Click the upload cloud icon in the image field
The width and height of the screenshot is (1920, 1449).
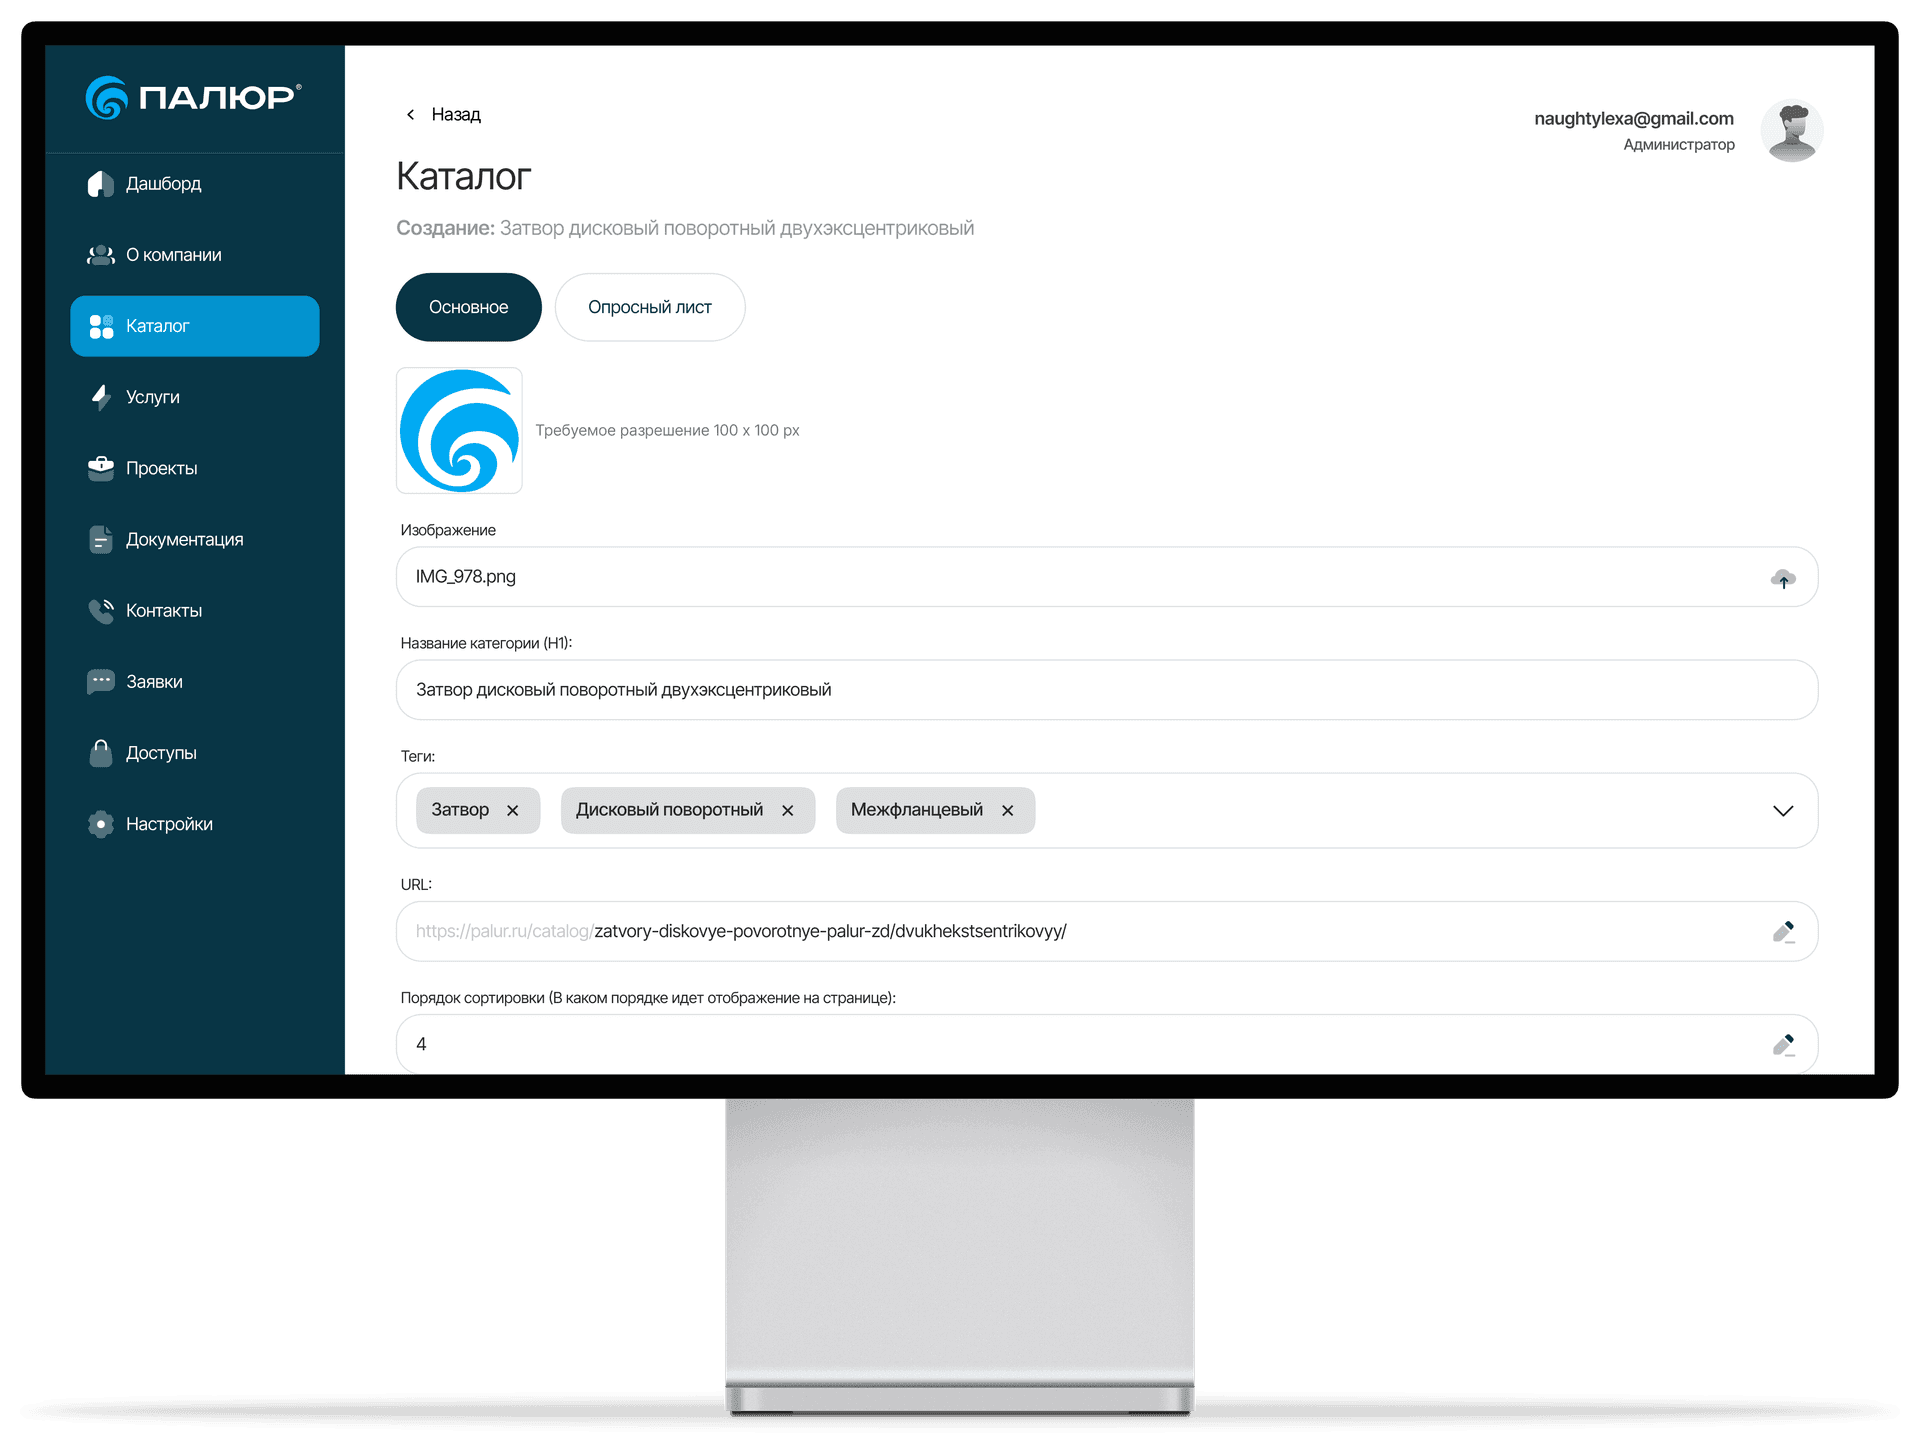pyautogui.click(x=1783, y=578)
